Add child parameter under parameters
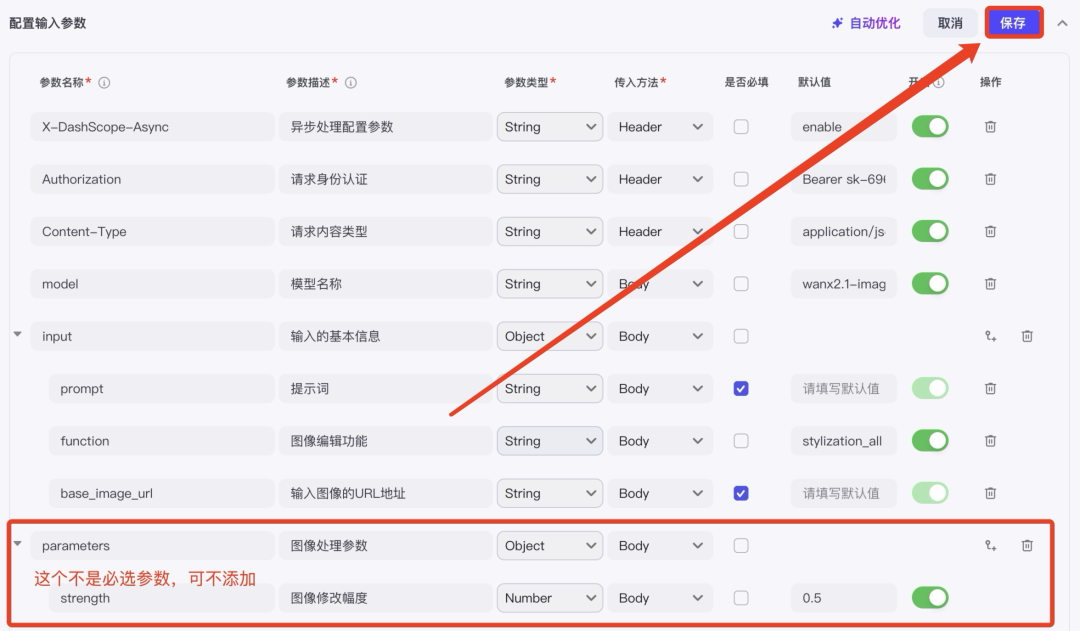The image size is (1080, 631). click(x=990, y=546)
